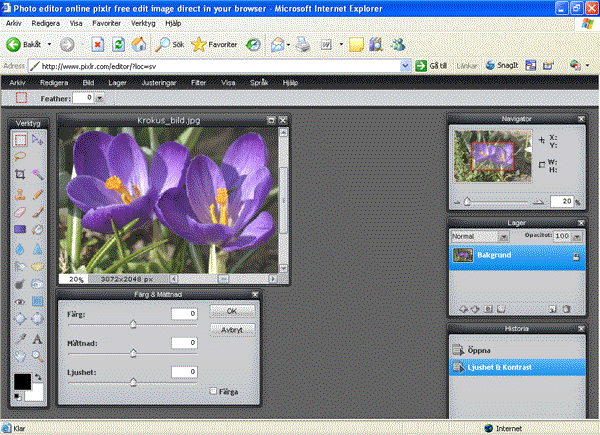Expand the Opacitet dropdown arrow

point(577,236)
